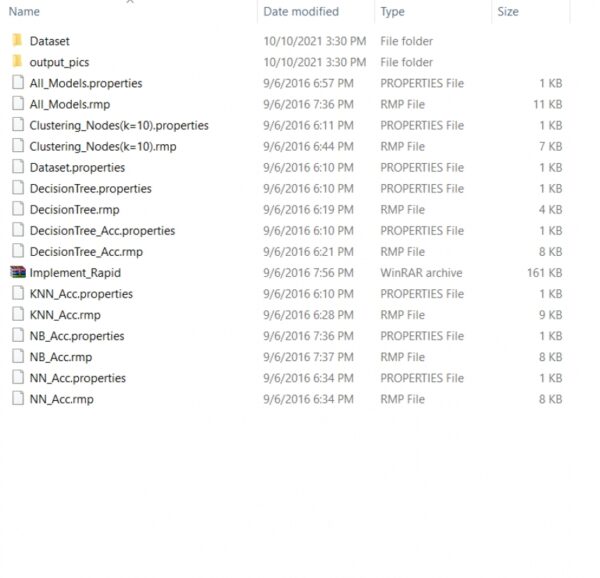This screenshot has width=600, height=578.
Task: Click the 9/6/2016 7:56 PM date
Action: [x=308, y=273]
